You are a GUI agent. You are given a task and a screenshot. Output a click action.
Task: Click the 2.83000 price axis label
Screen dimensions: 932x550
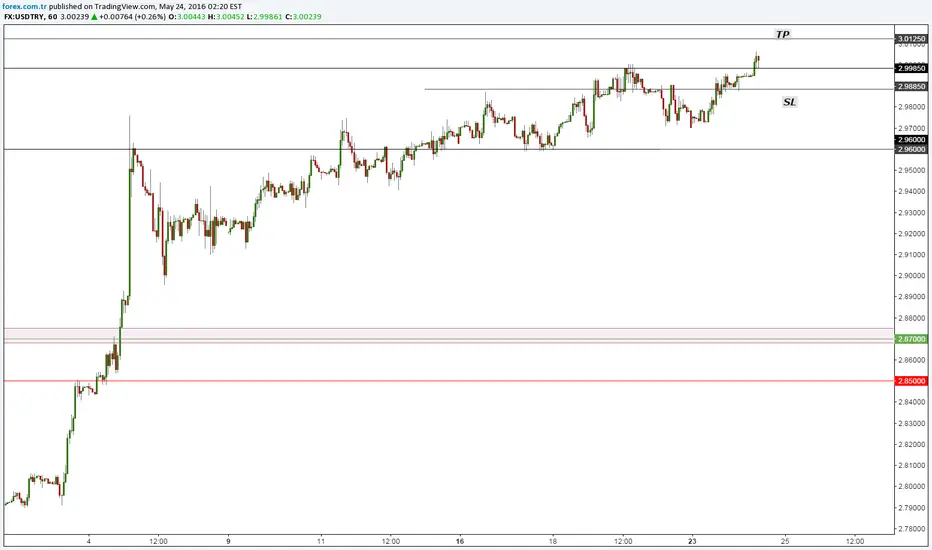(x=911, y=423)
